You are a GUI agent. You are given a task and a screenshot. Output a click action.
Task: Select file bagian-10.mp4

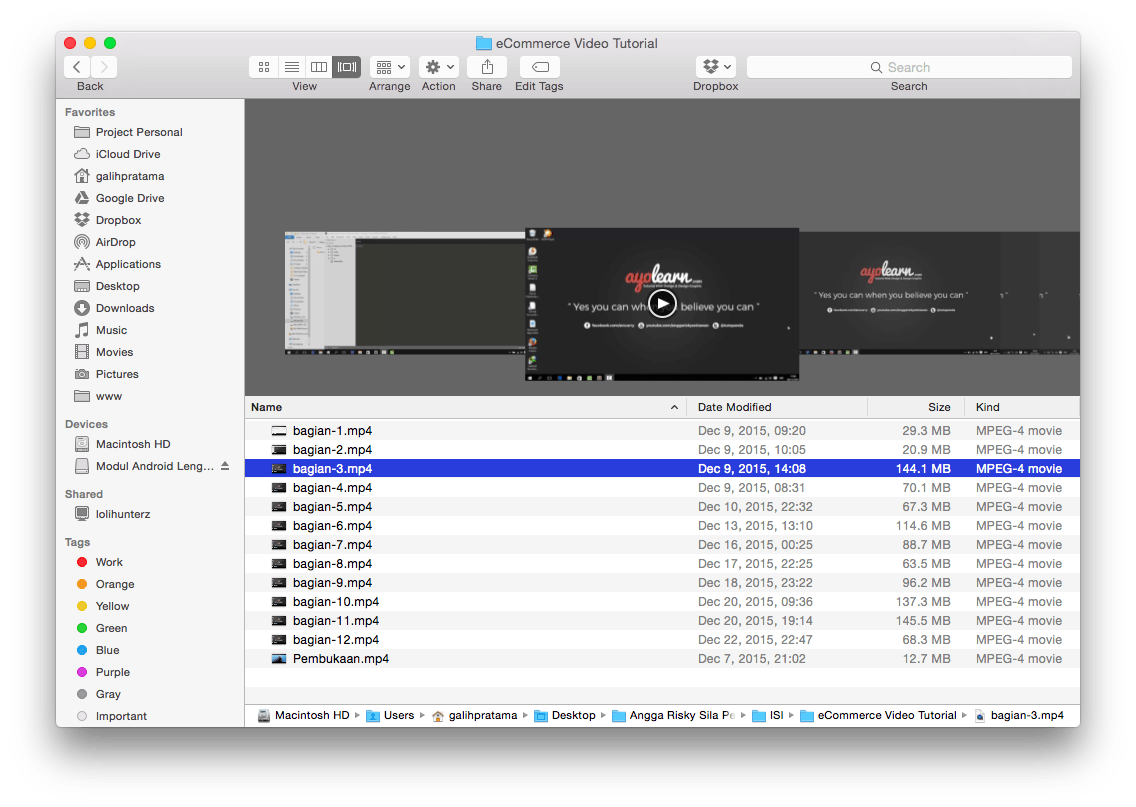click(x=662, y=602)
